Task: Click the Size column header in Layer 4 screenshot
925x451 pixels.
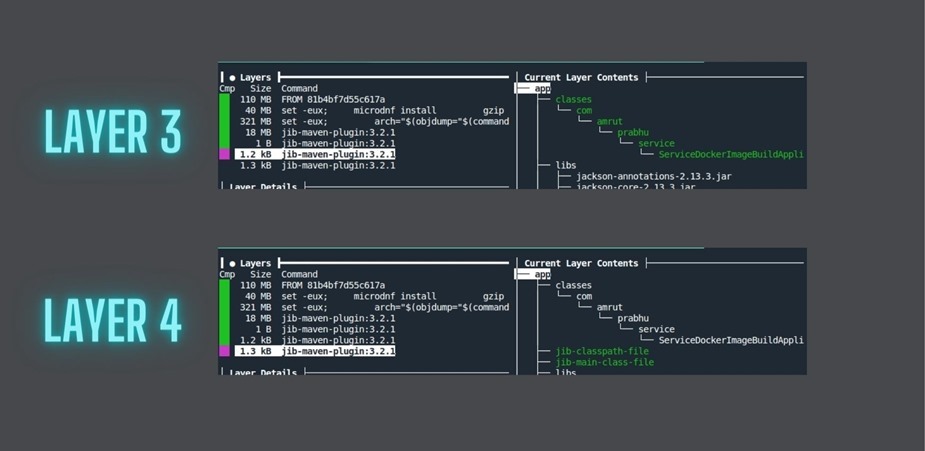Action: tap(260, 274)
